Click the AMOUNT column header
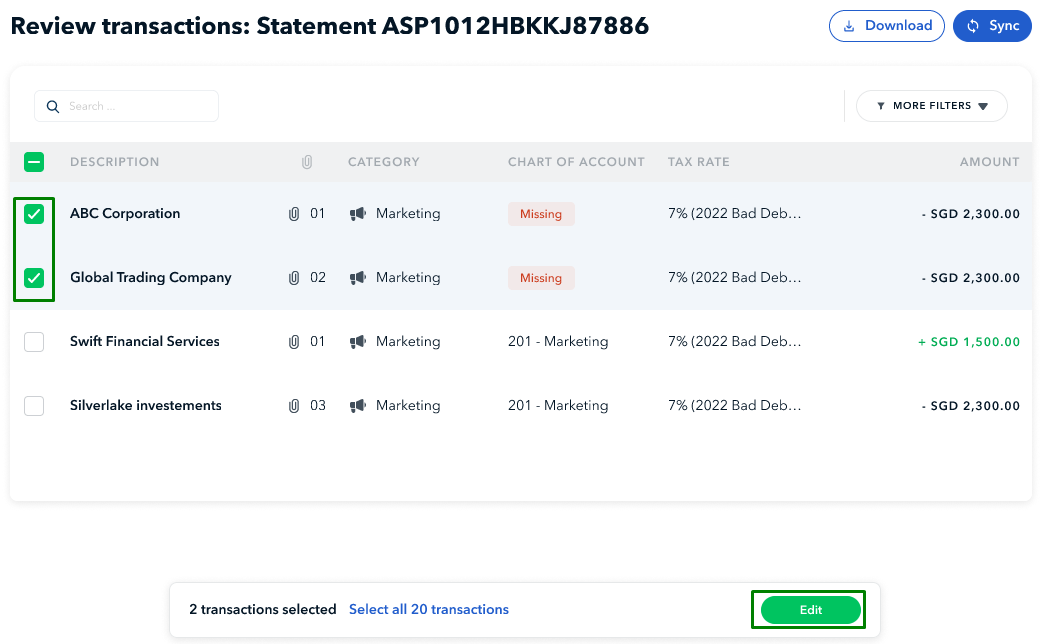The height and width of the screenshot is (644, 1046). tap(989, 162)
